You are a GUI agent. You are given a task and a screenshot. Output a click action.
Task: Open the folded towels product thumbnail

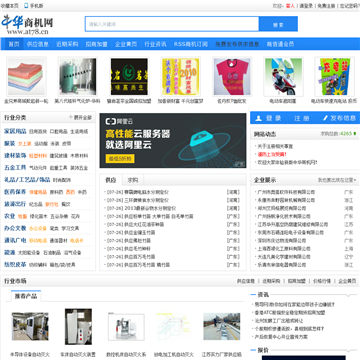26,77
